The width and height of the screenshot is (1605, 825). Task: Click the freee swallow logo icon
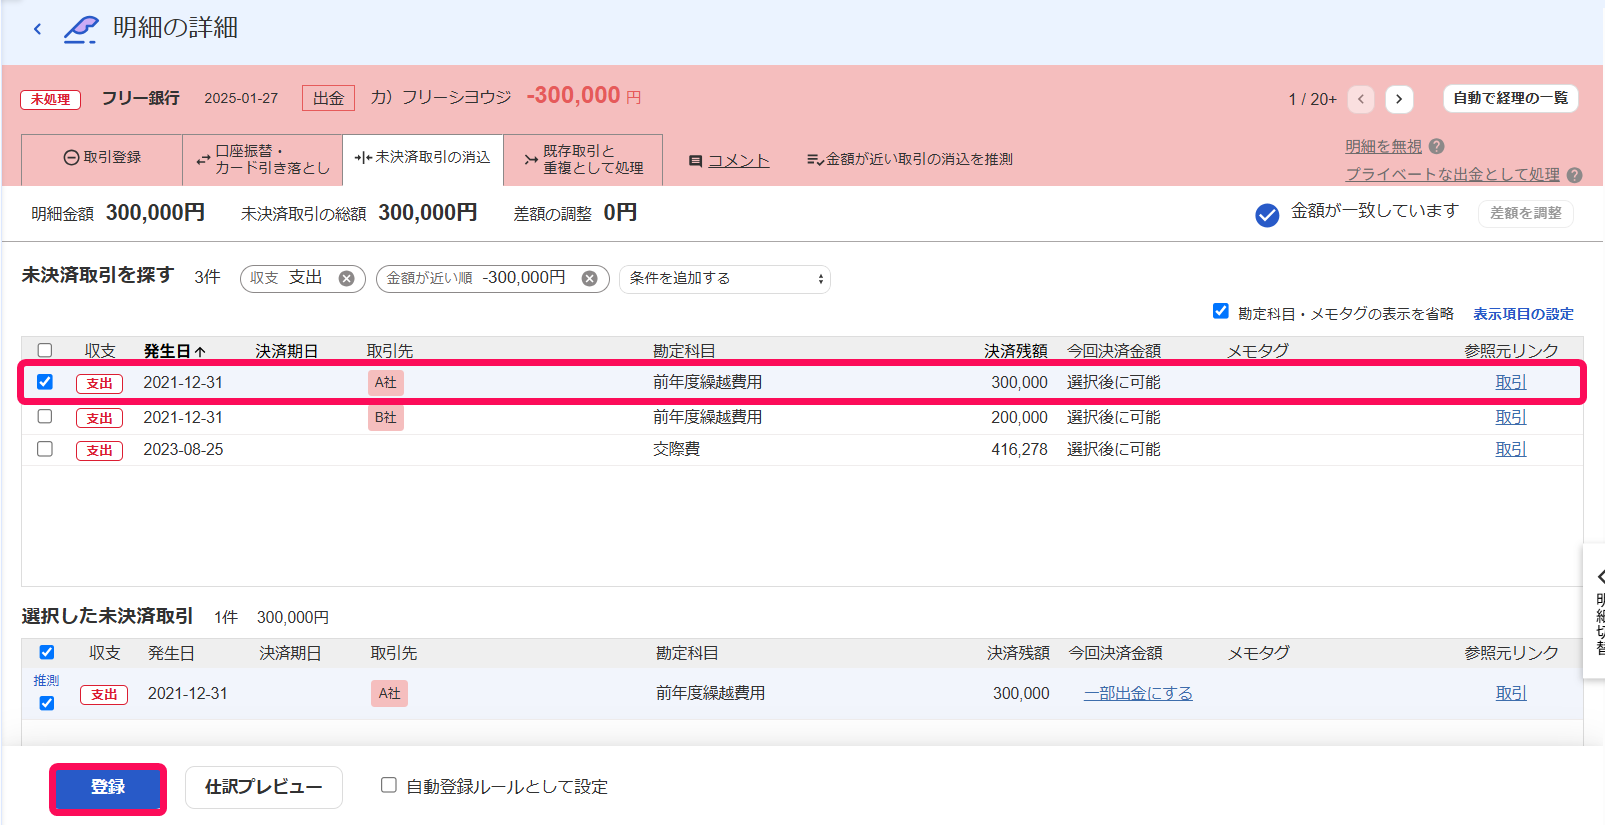(81, 29)
